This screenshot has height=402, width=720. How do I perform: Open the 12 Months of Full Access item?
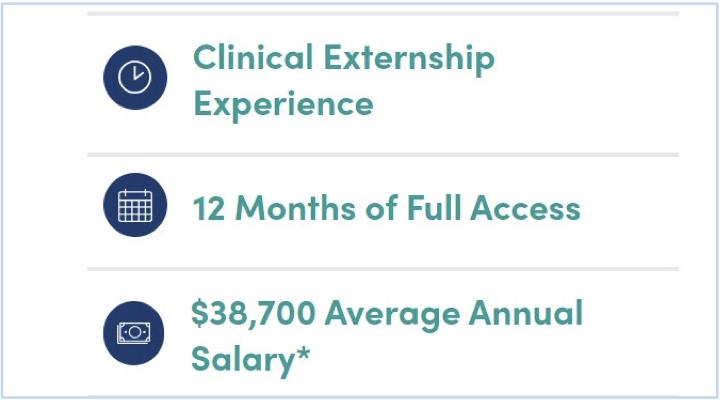coord(386,208)
